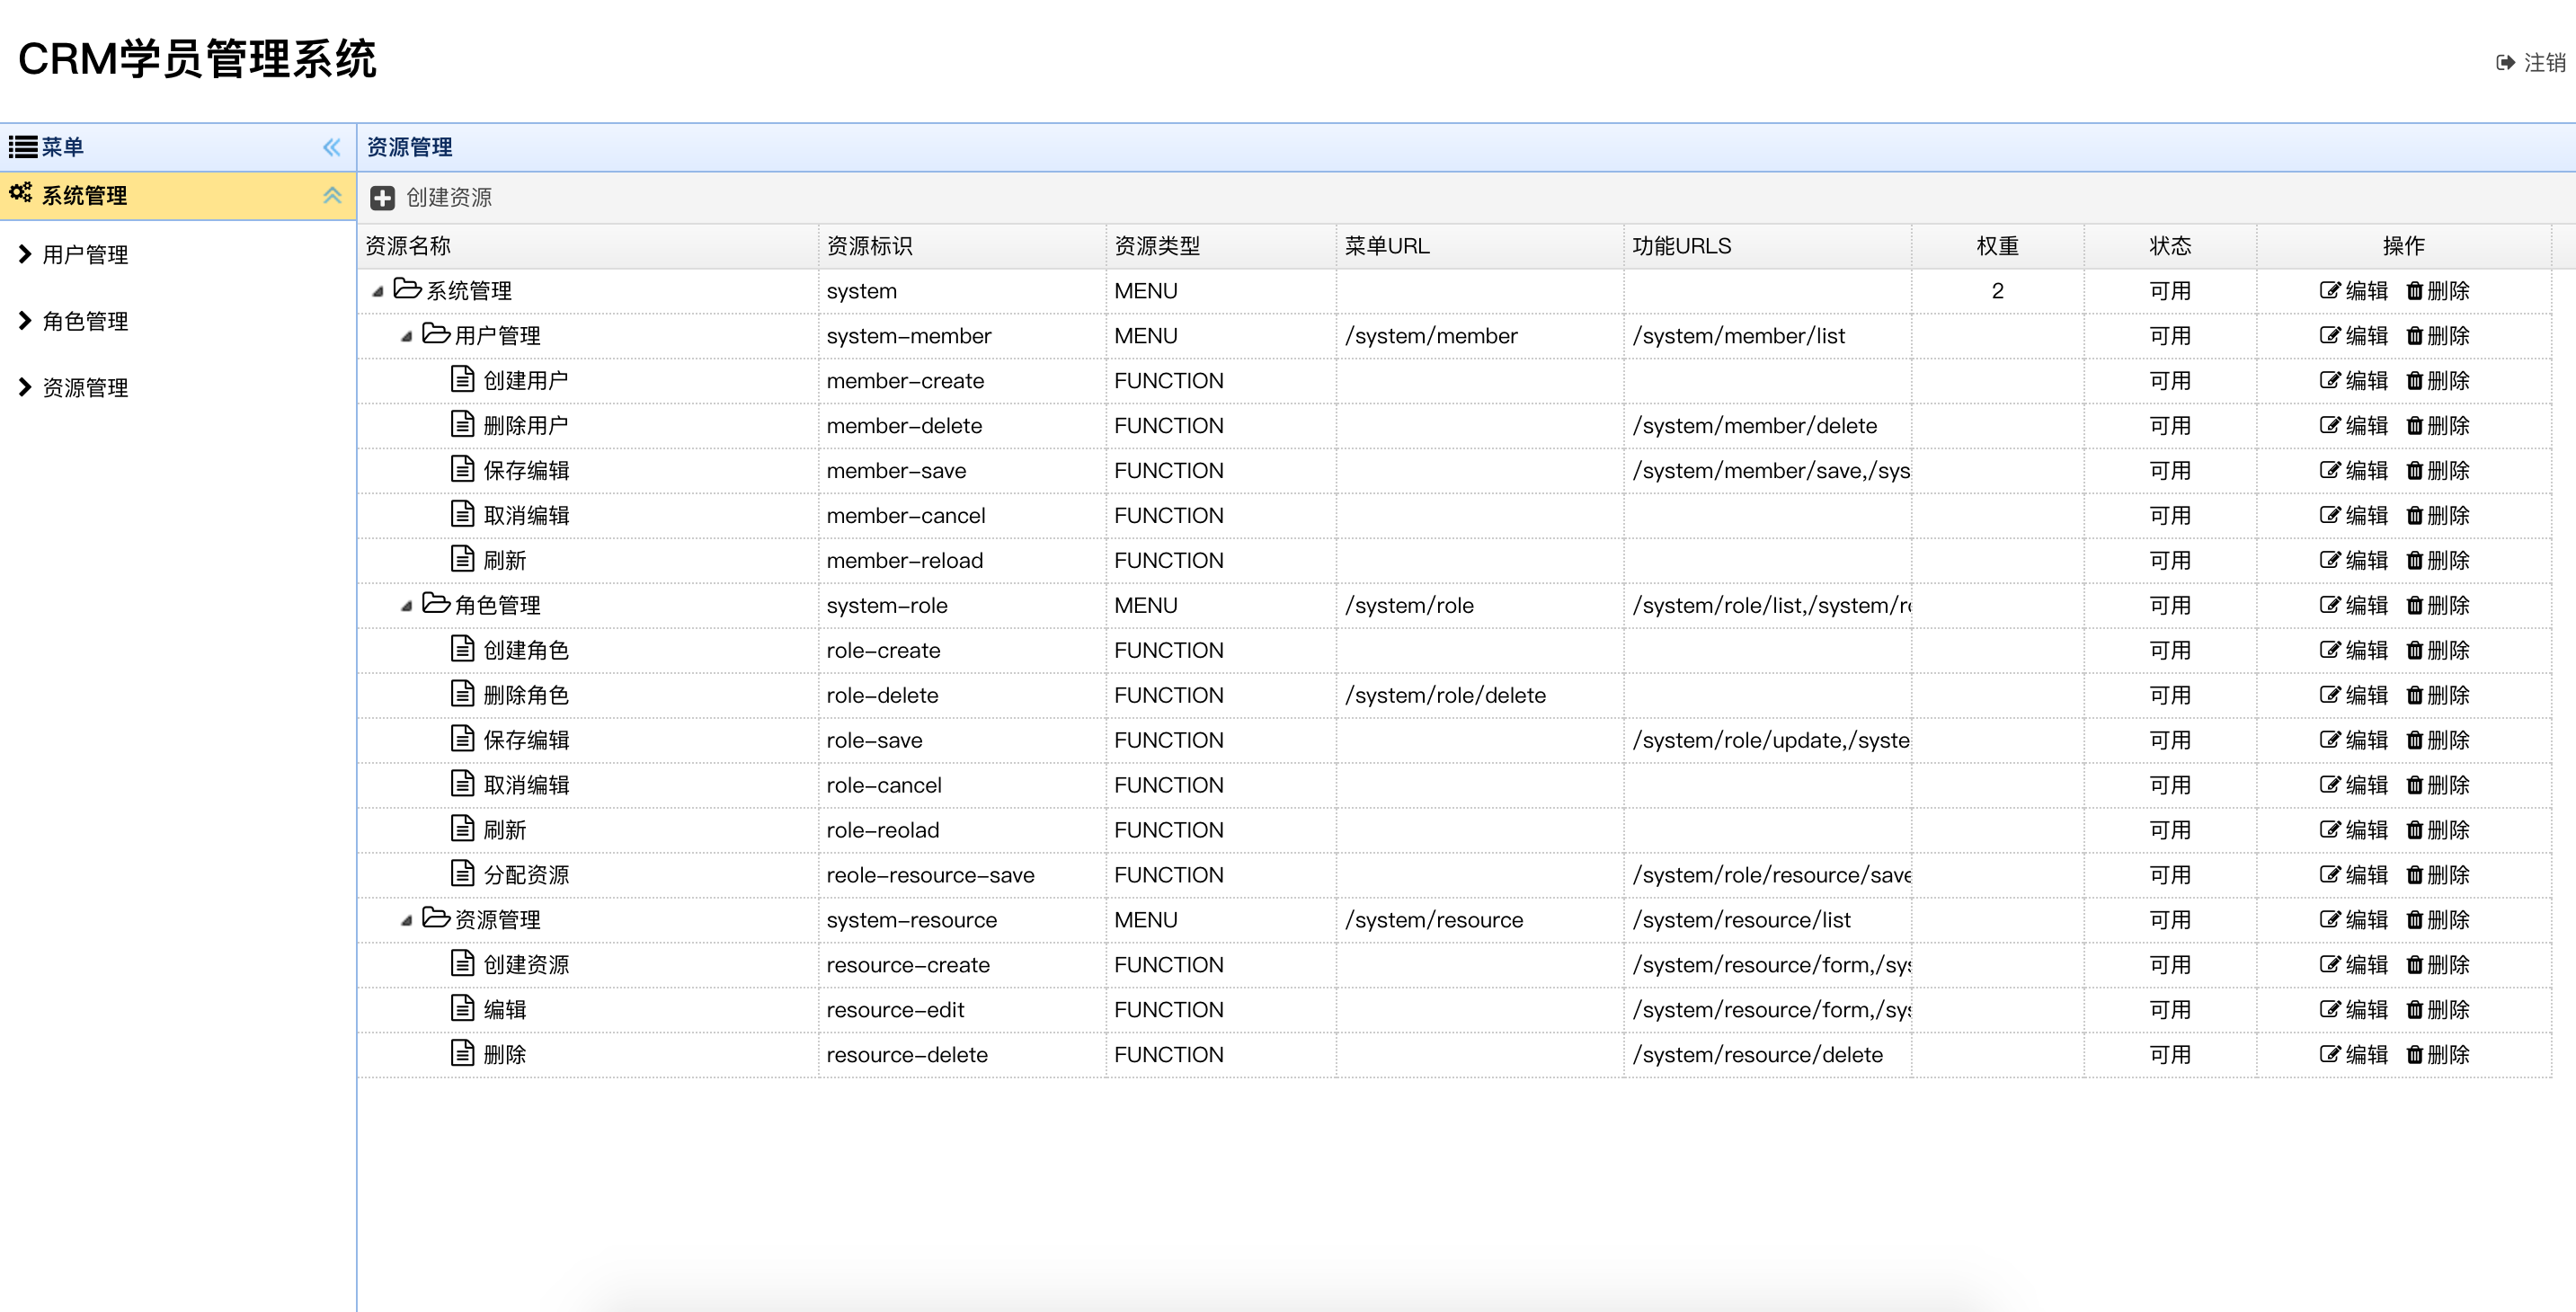Click the 资源名称 column header

588,246
